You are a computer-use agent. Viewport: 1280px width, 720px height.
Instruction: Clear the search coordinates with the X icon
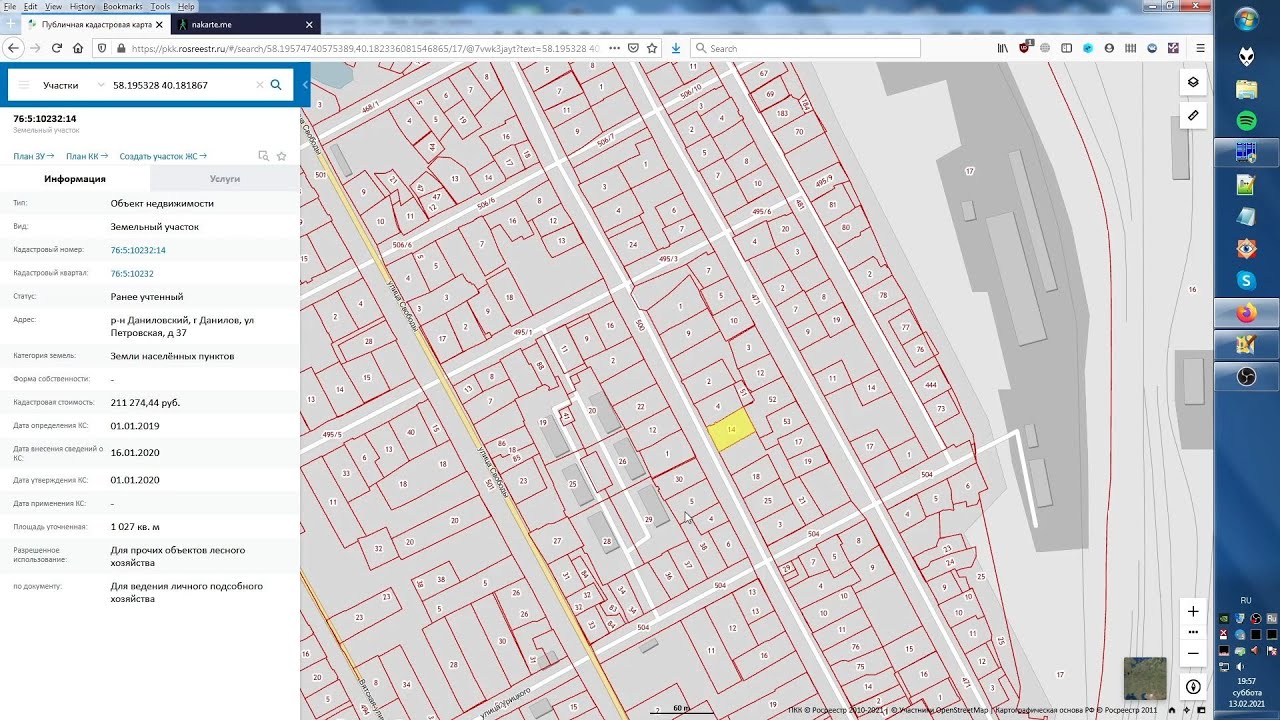click(x=260, y=85)
